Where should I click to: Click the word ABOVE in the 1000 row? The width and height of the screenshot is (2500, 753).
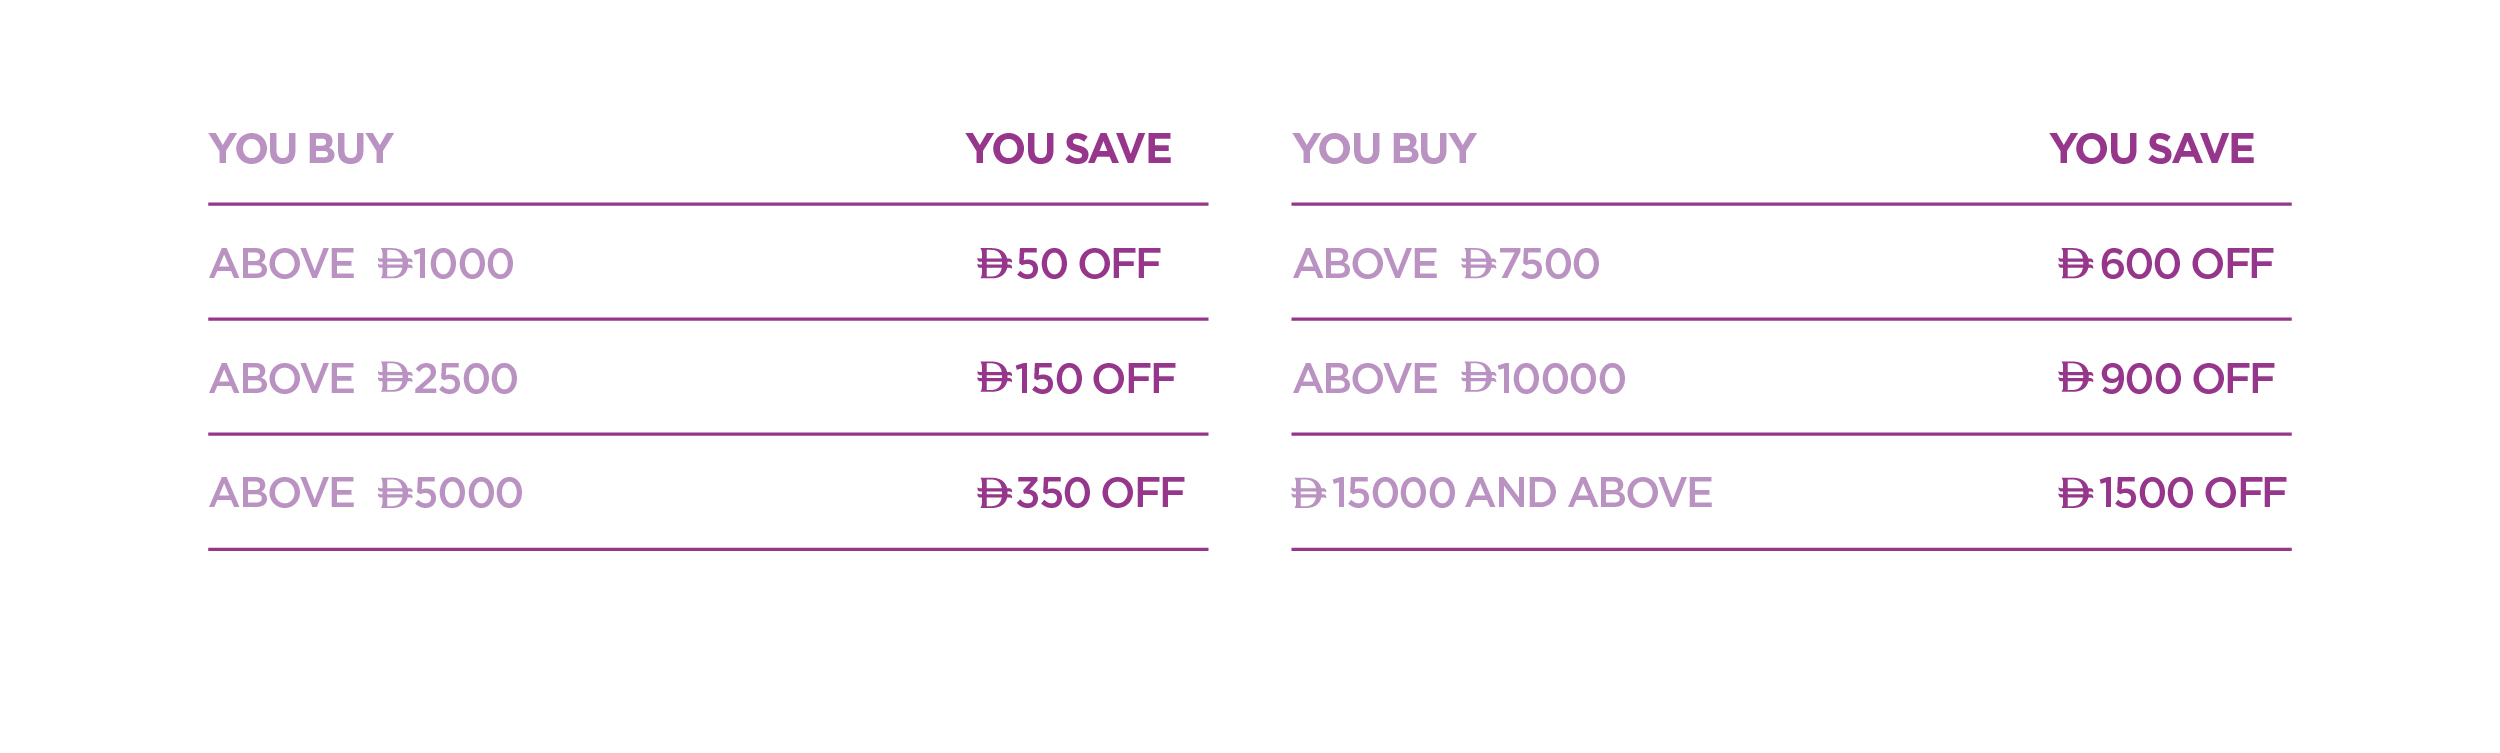[282, 264]
